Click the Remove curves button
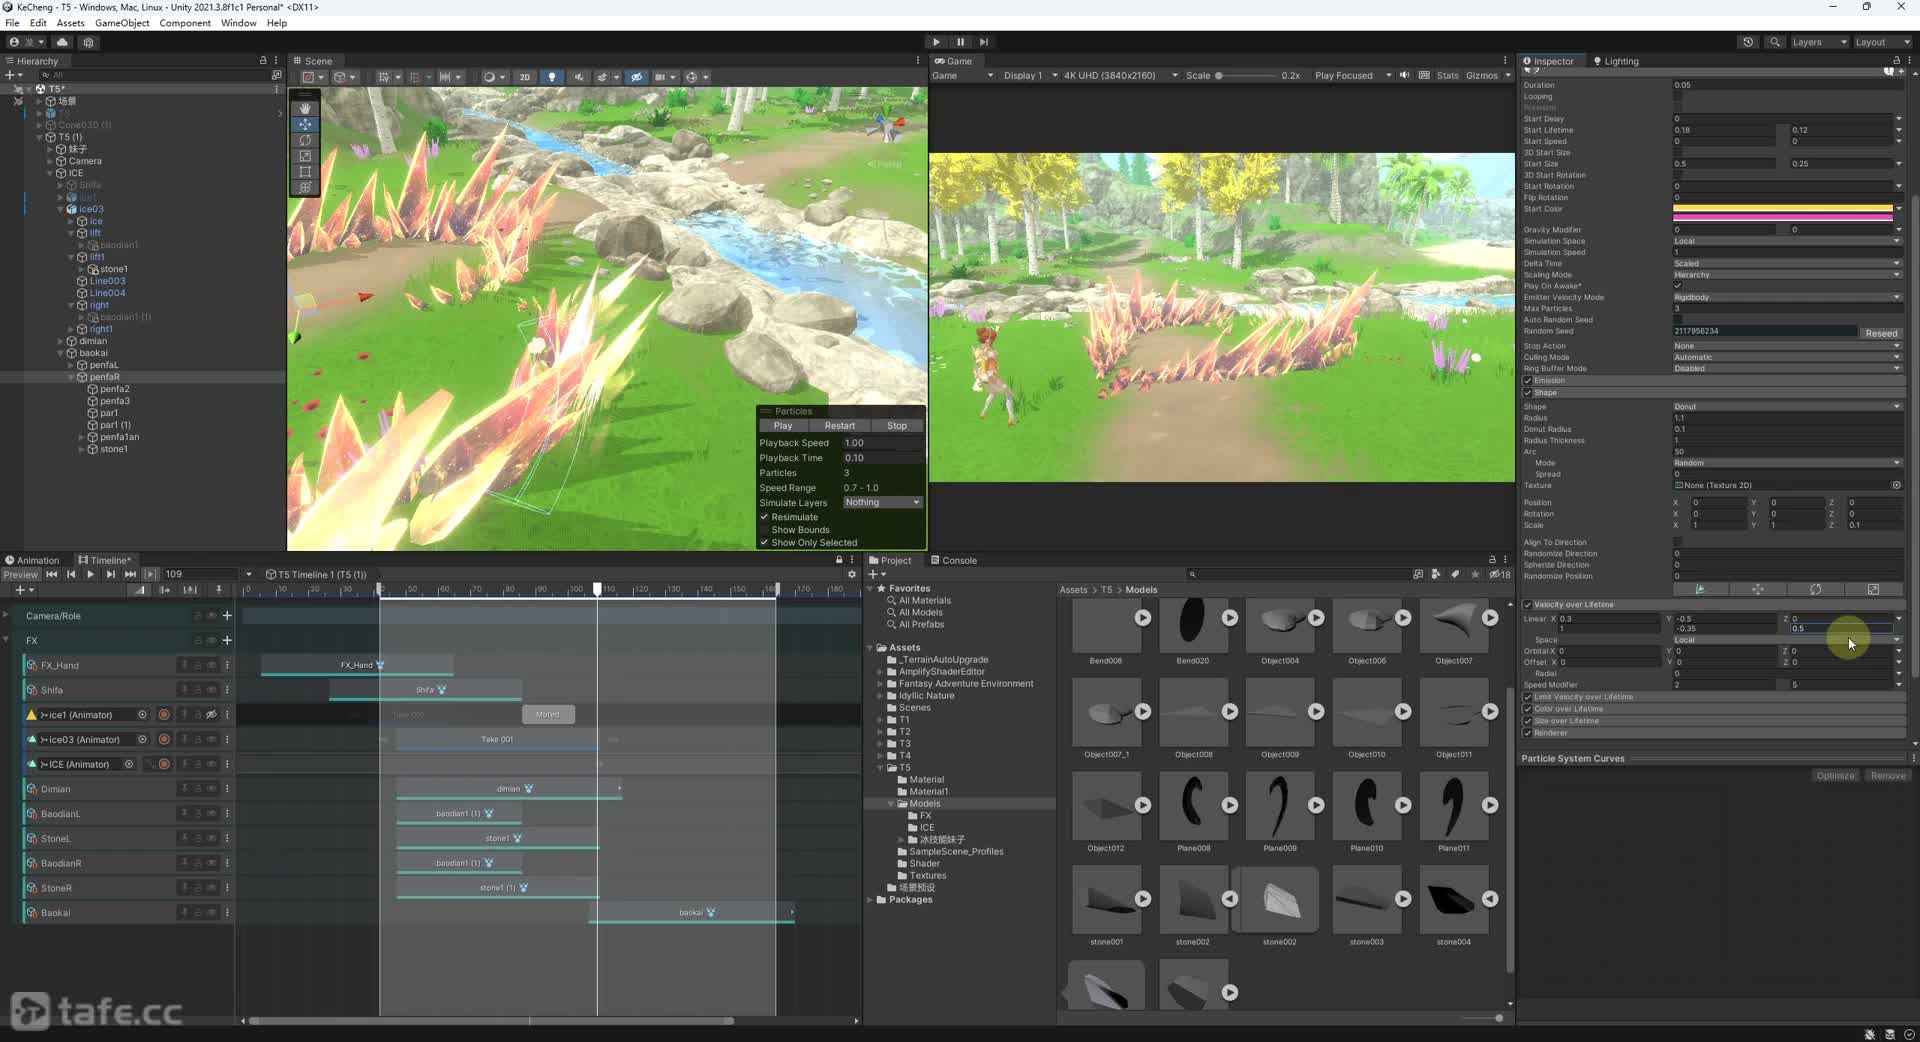 [1887, 776]
